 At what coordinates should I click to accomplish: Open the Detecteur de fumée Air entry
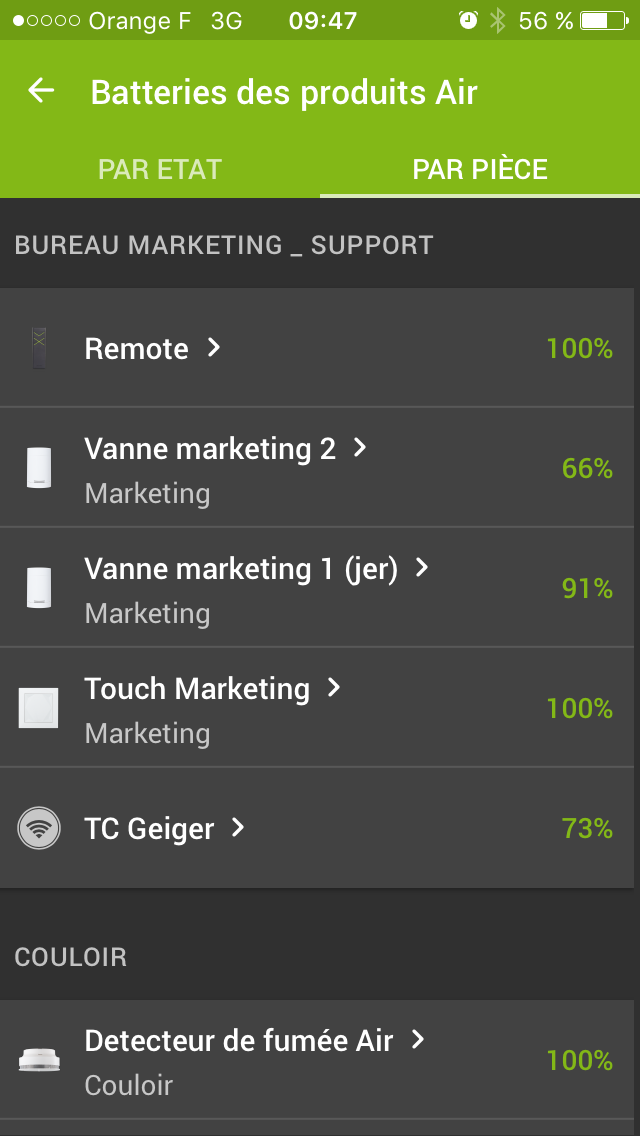(239, 1041)
